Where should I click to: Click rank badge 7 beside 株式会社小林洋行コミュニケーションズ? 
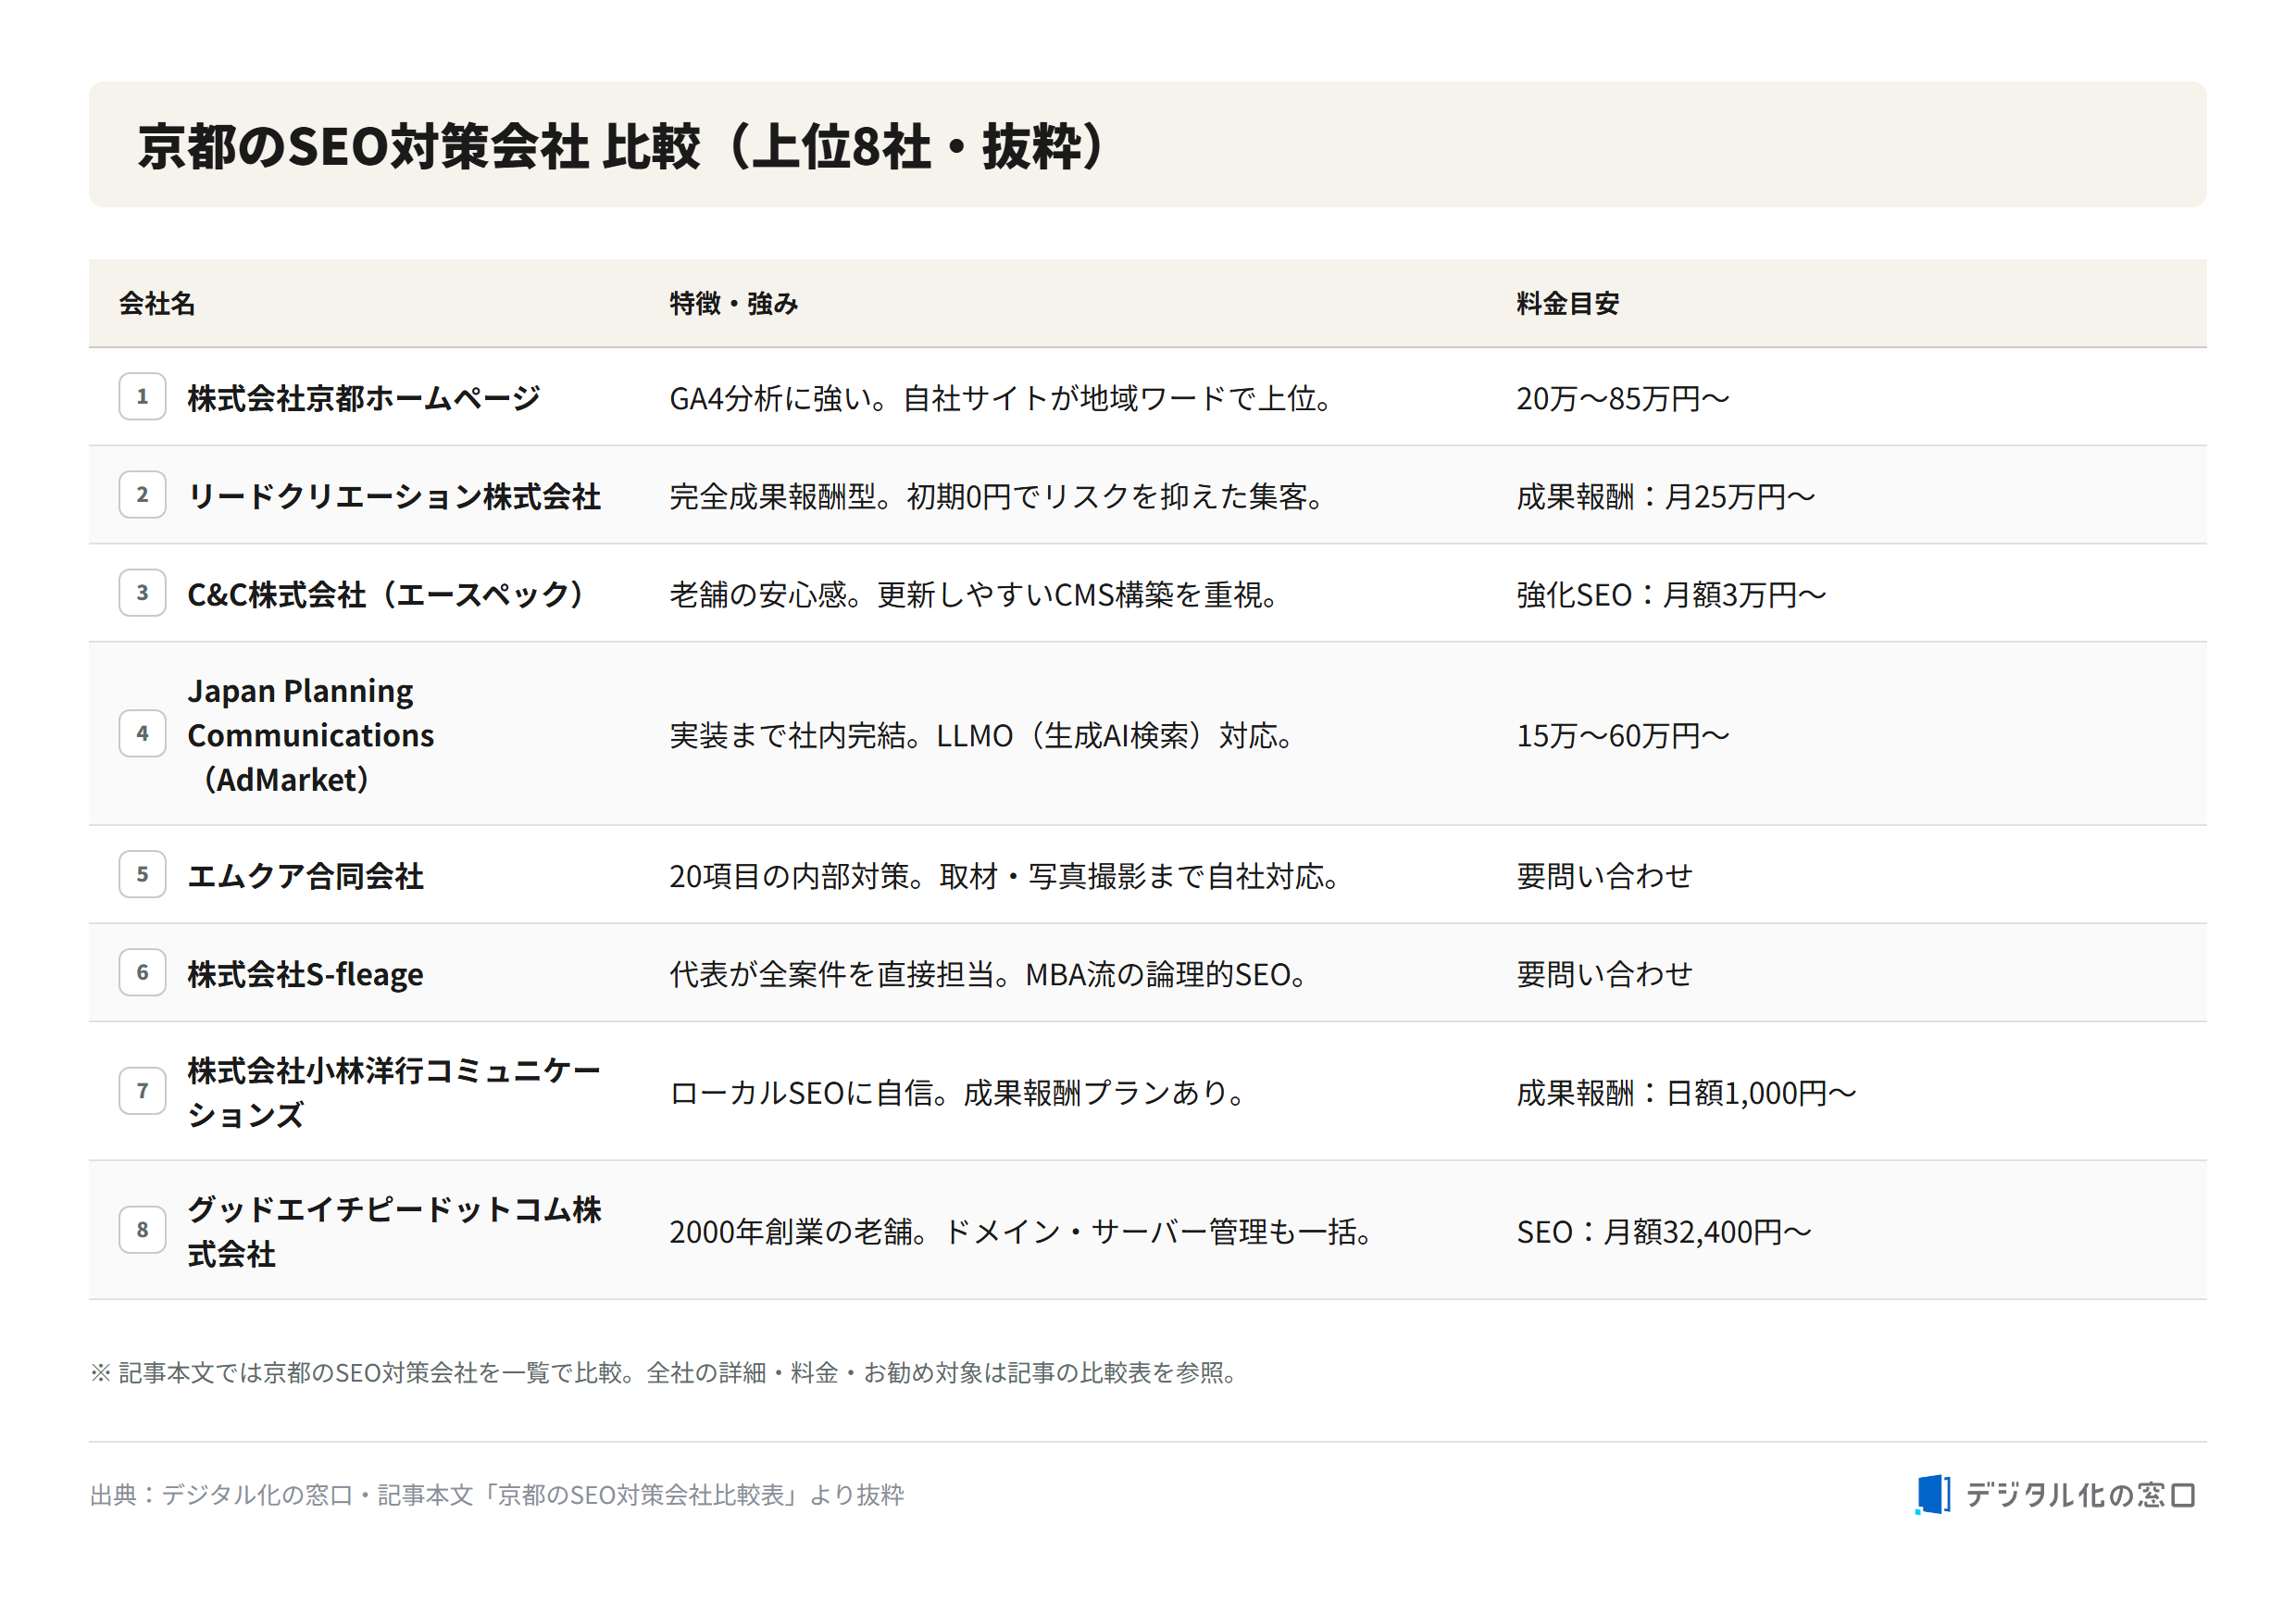coord(142,1091)
